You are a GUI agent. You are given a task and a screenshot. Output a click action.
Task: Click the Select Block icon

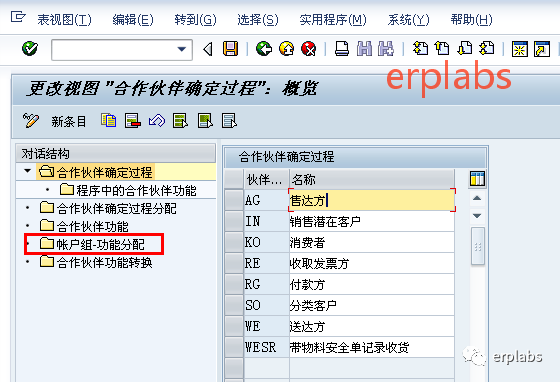(205, 121)
